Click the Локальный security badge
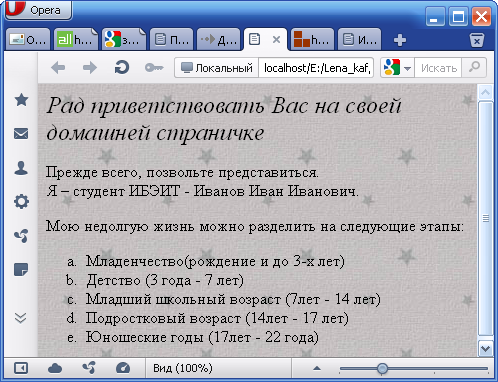This screenshot has height=382, width=498. point(217,68)
